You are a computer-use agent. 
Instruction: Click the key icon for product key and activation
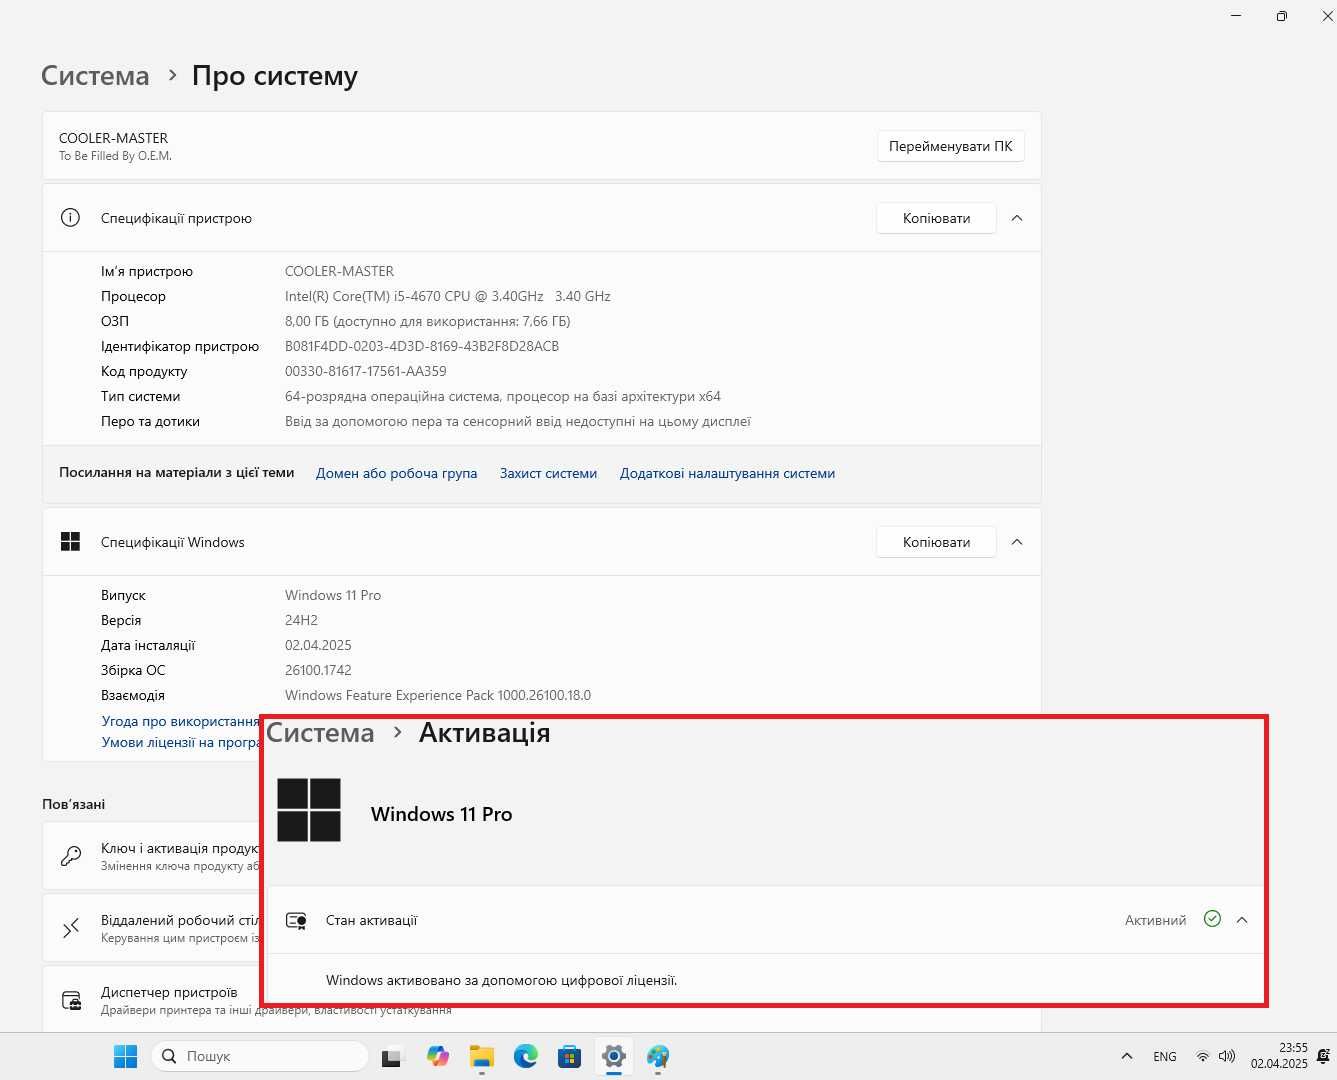(71, 856)
